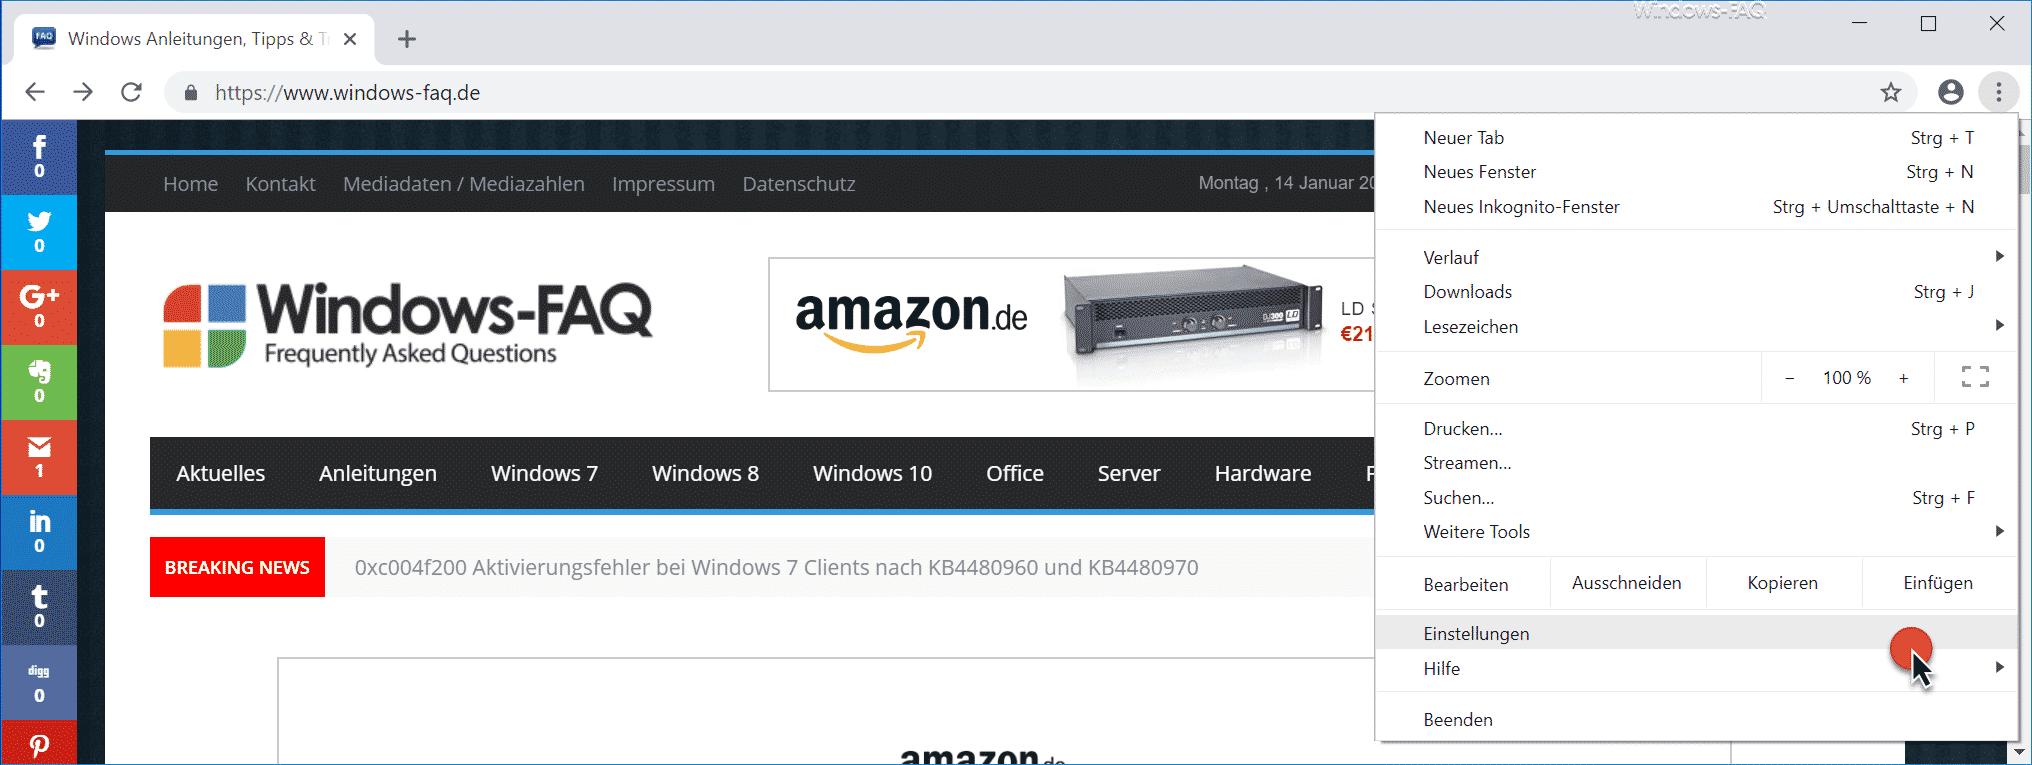Click Kopieren in Bearbeiten row
Image resolution: width=2032 pixels, height=765 pixels.
click(x=1783, y=583)
